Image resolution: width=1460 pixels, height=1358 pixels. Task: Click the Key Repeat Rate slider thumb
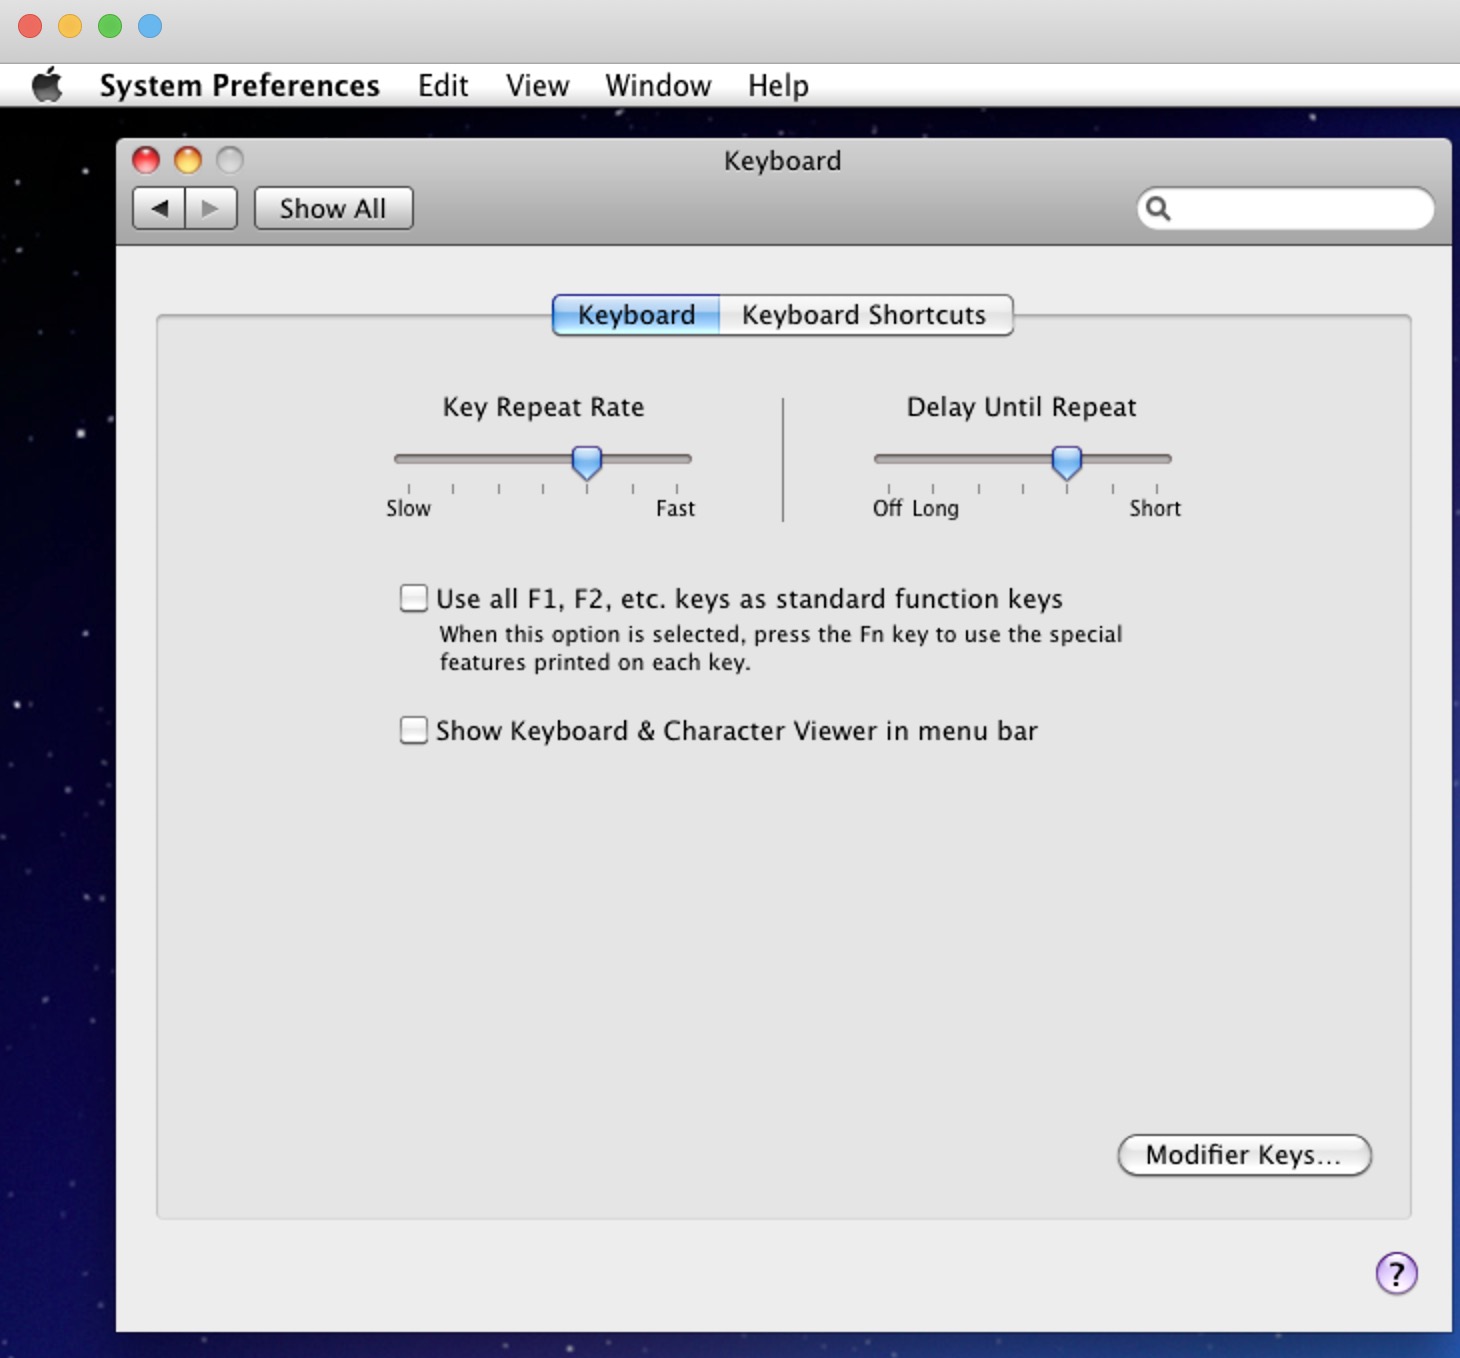(x=587, y=462)
